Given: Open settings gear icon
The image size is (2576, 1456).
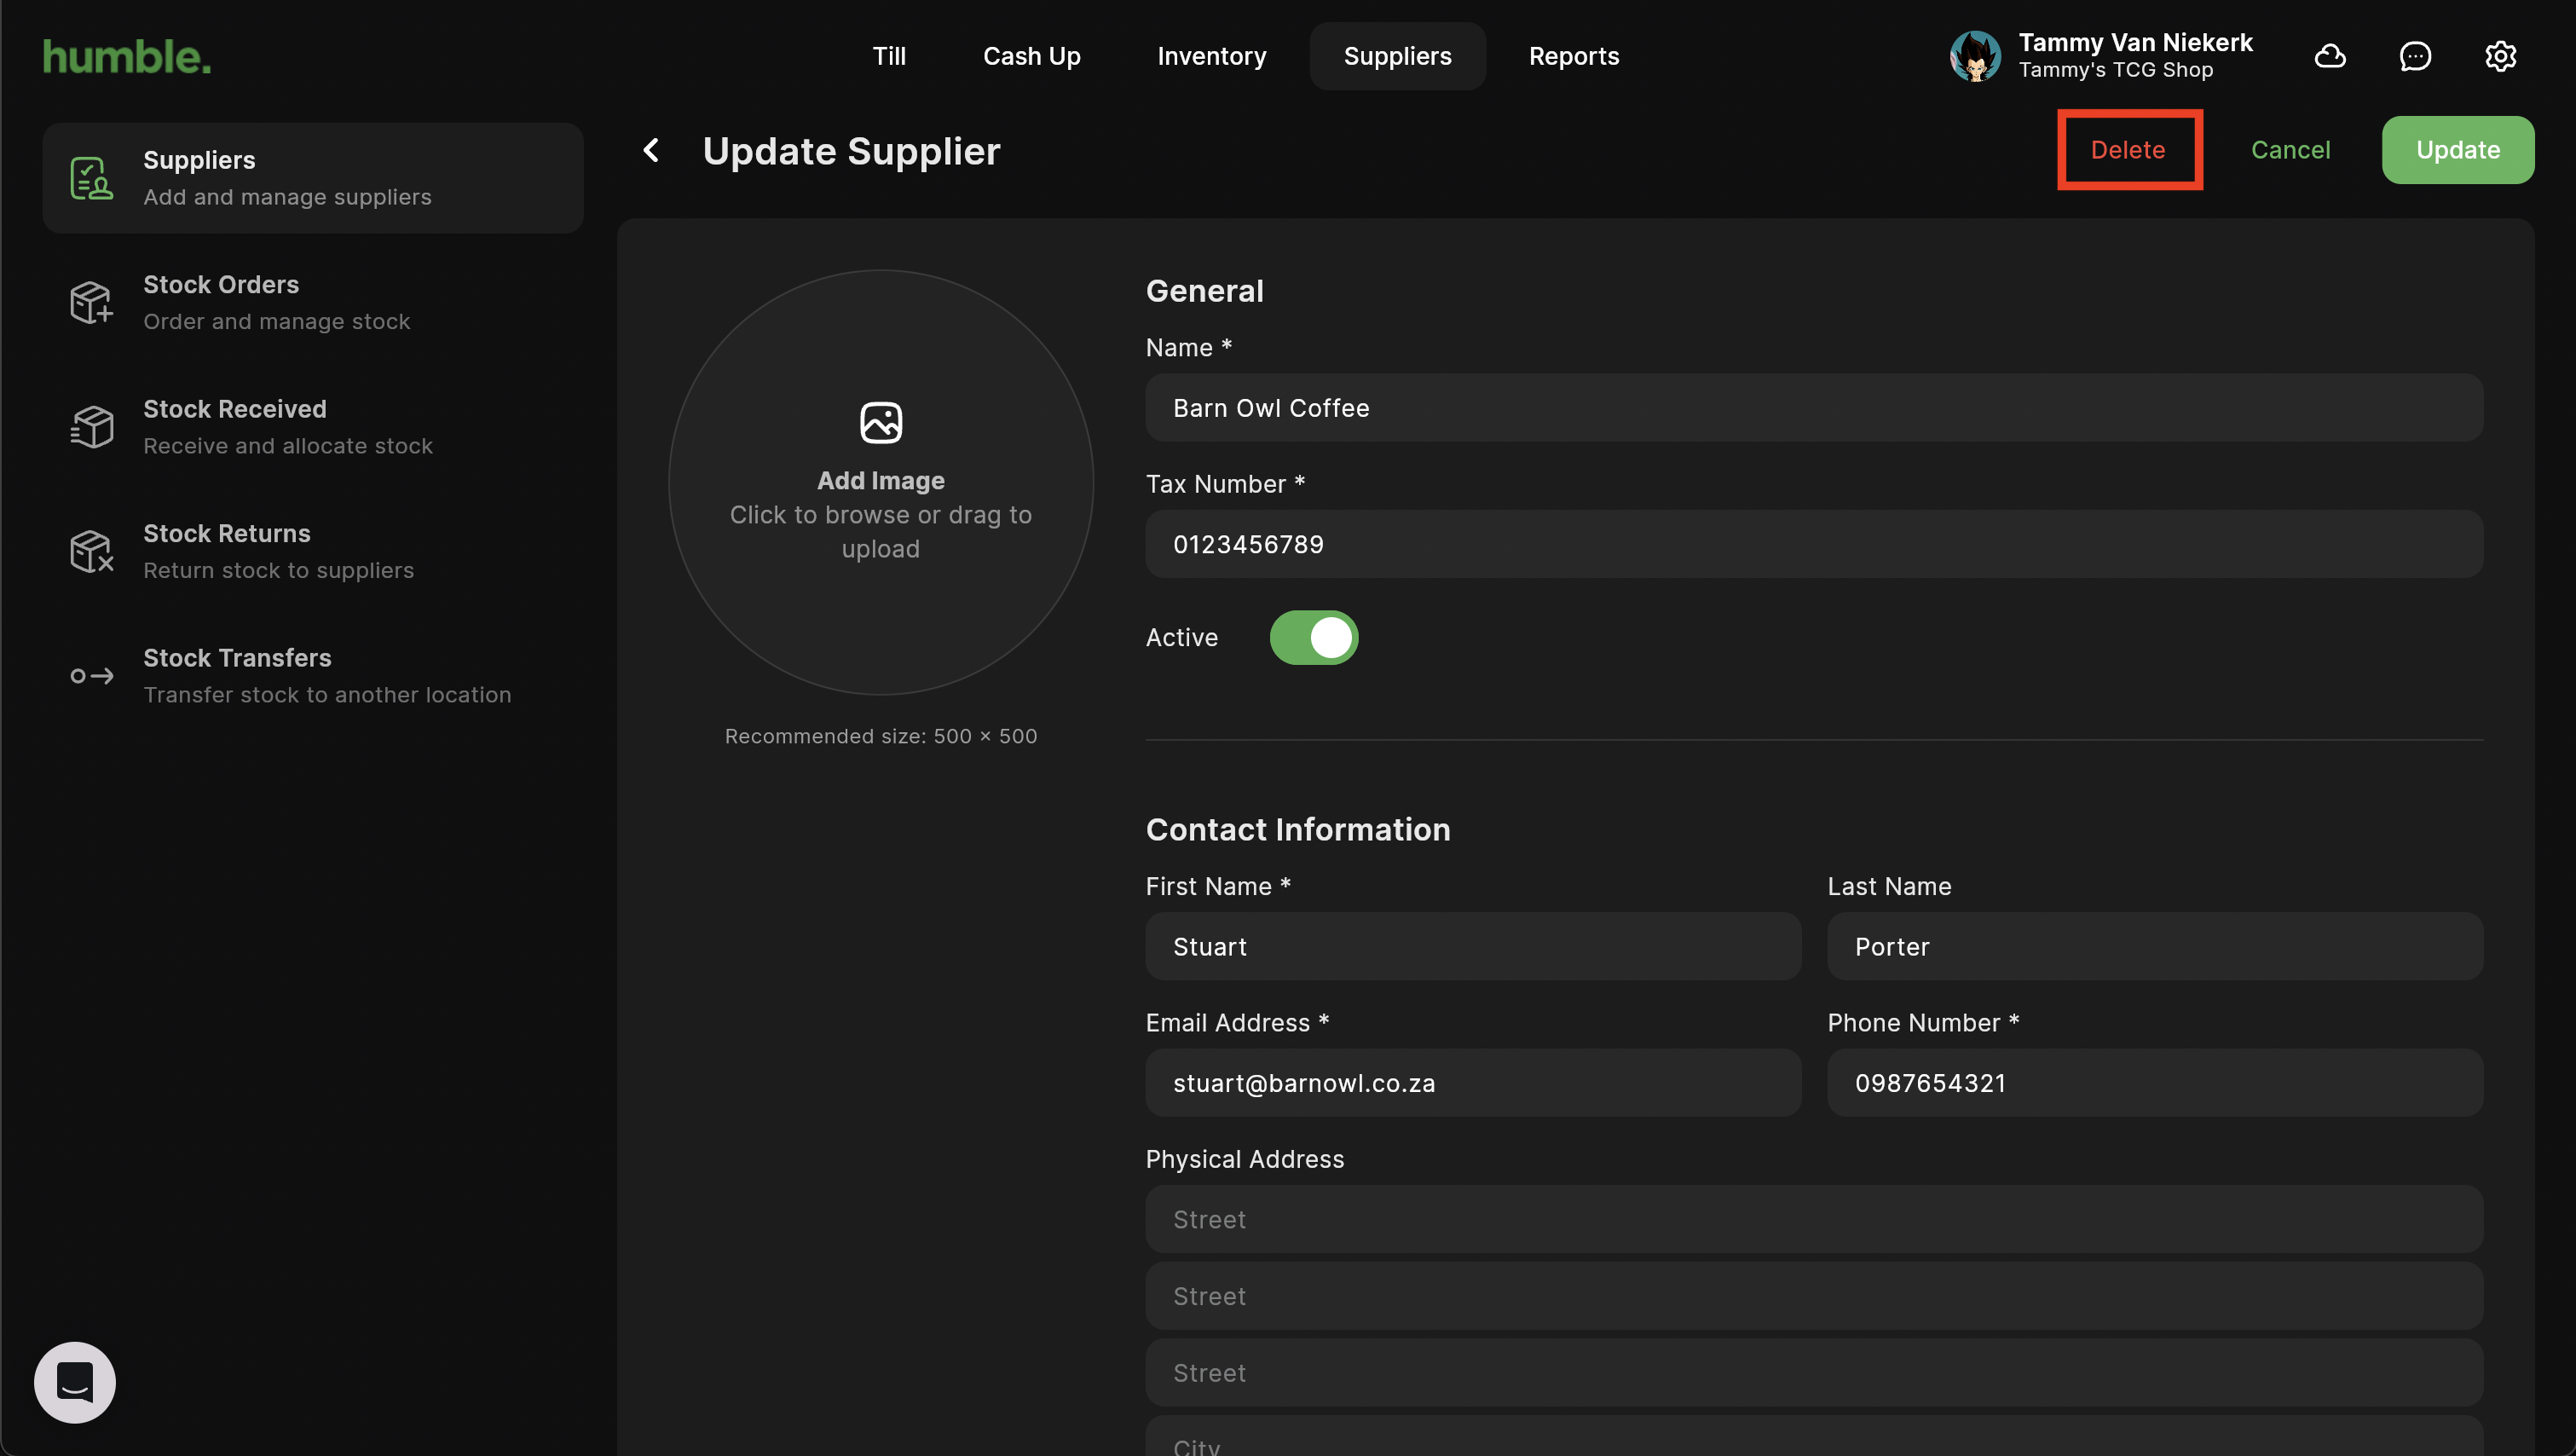Looking at the screenshot, I should pos(2500,56).
